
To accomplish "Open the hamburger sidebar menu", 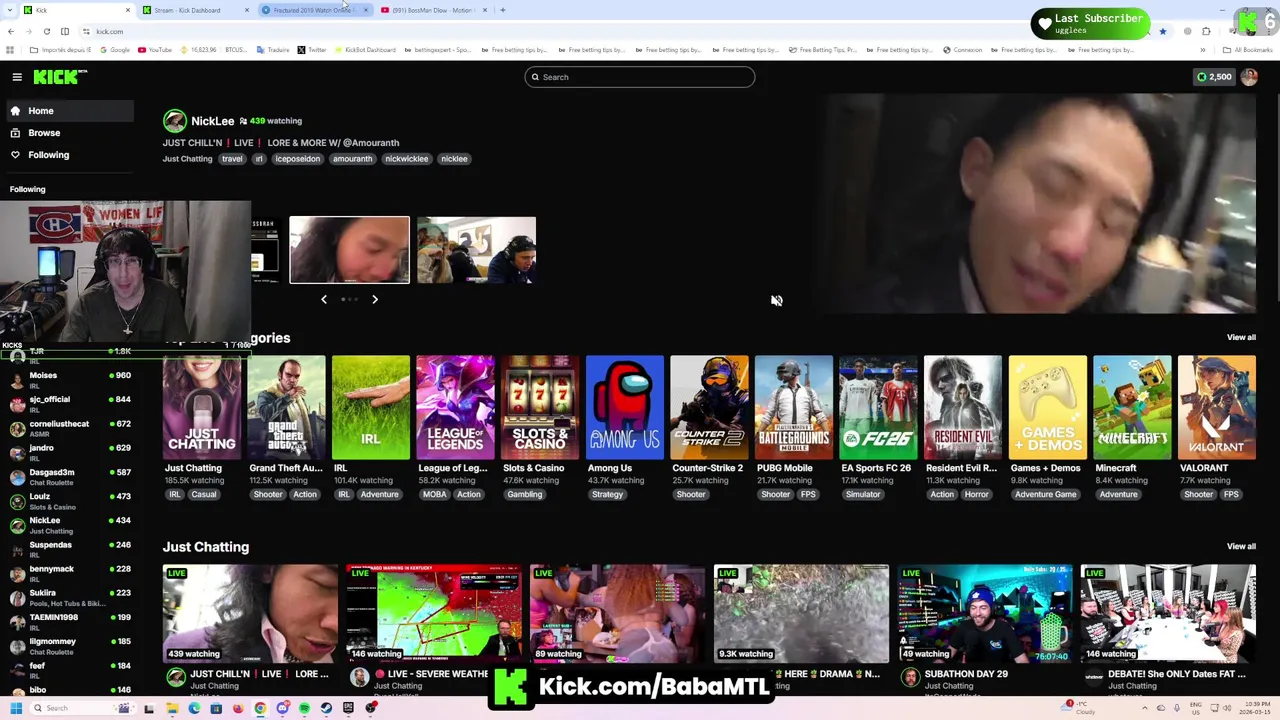I will coord(17,77).
